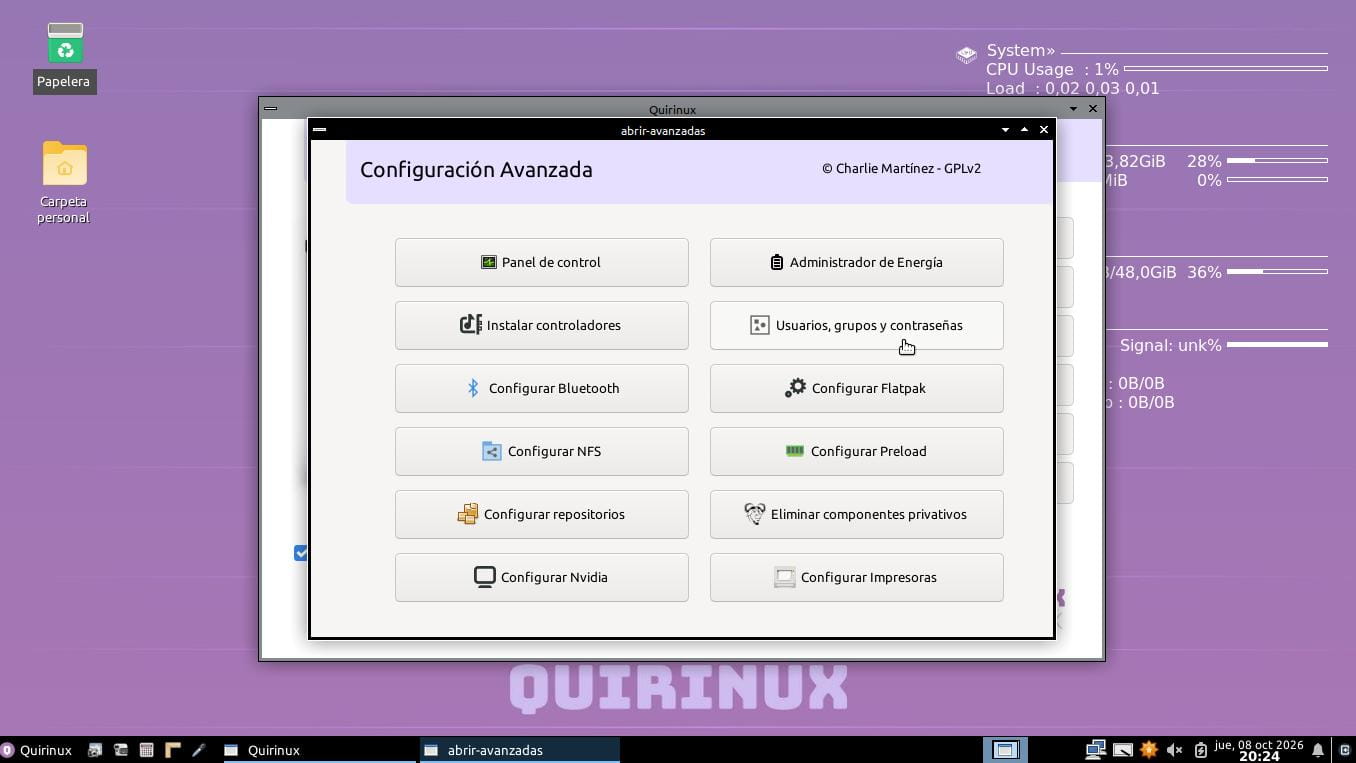Open Carpeta personal desktop folder

64,182
